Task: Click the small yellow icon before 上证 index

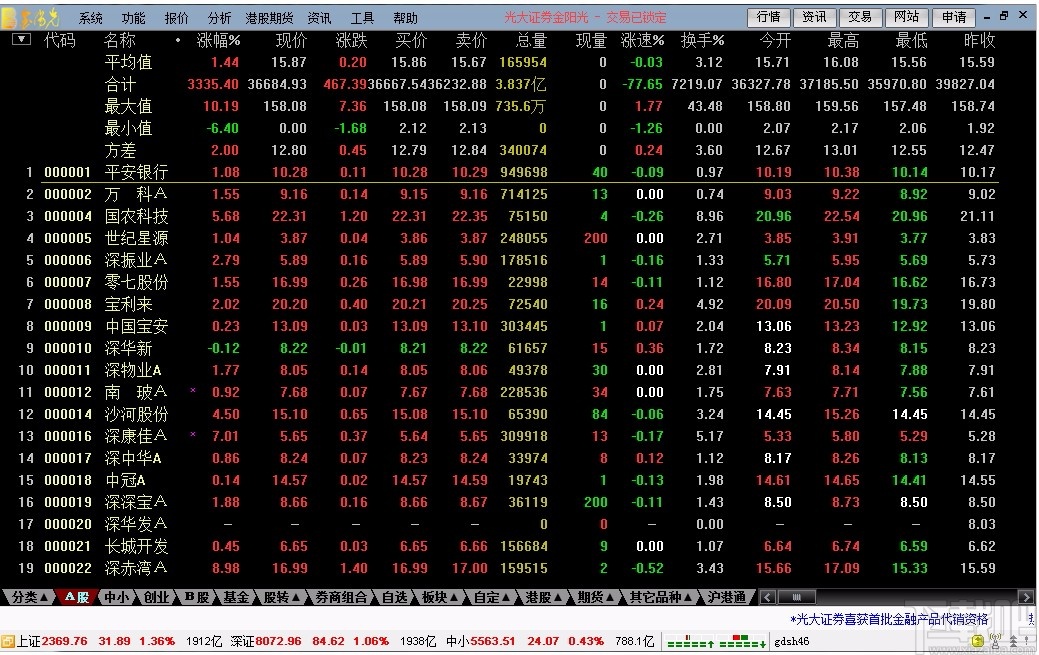Action: point(8,641)
